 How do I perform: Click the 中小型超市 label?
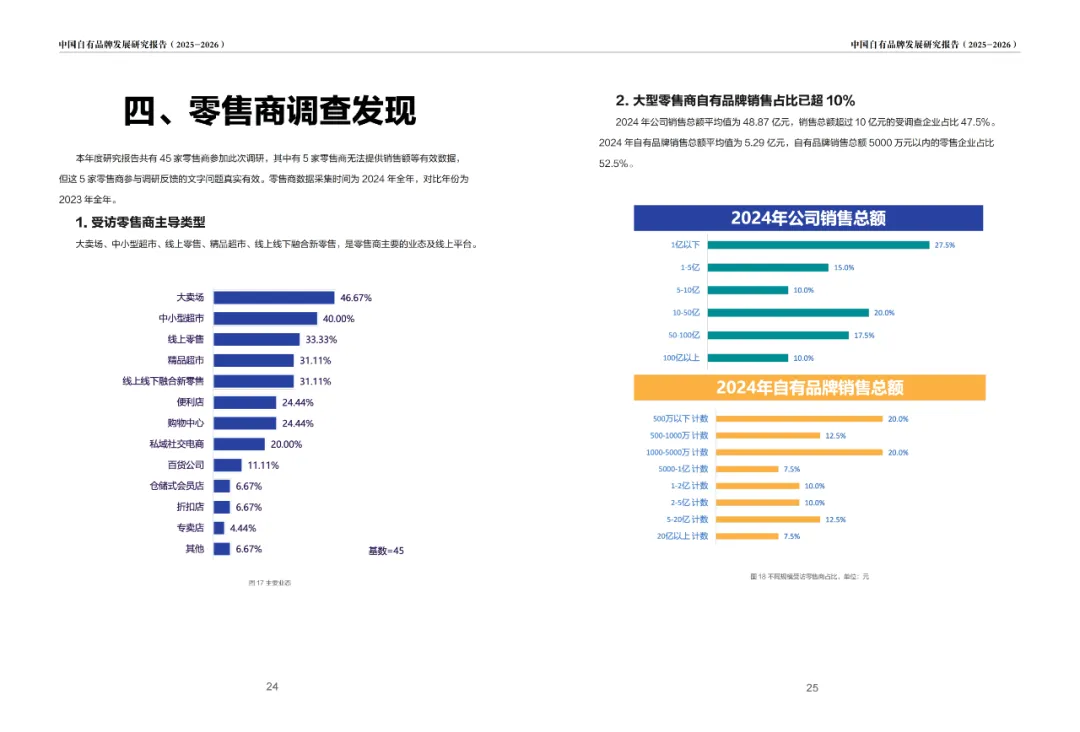click(181, 318)
